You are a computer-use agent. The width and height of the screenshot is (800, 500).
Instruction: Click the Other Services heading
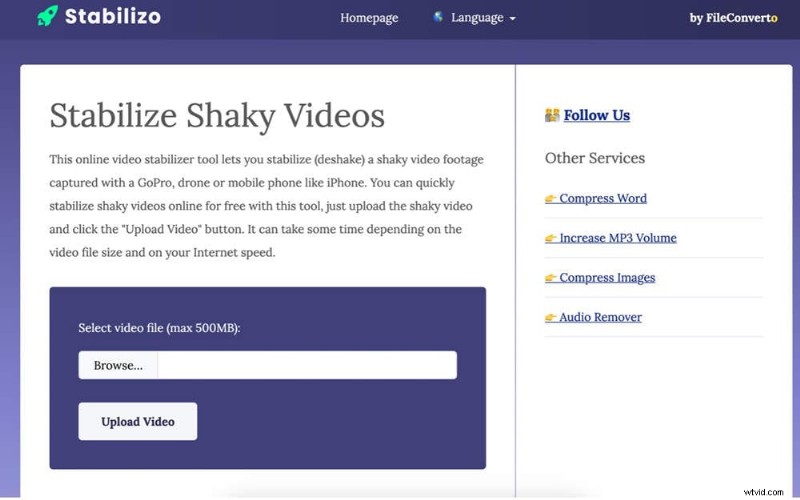point(595,158)
